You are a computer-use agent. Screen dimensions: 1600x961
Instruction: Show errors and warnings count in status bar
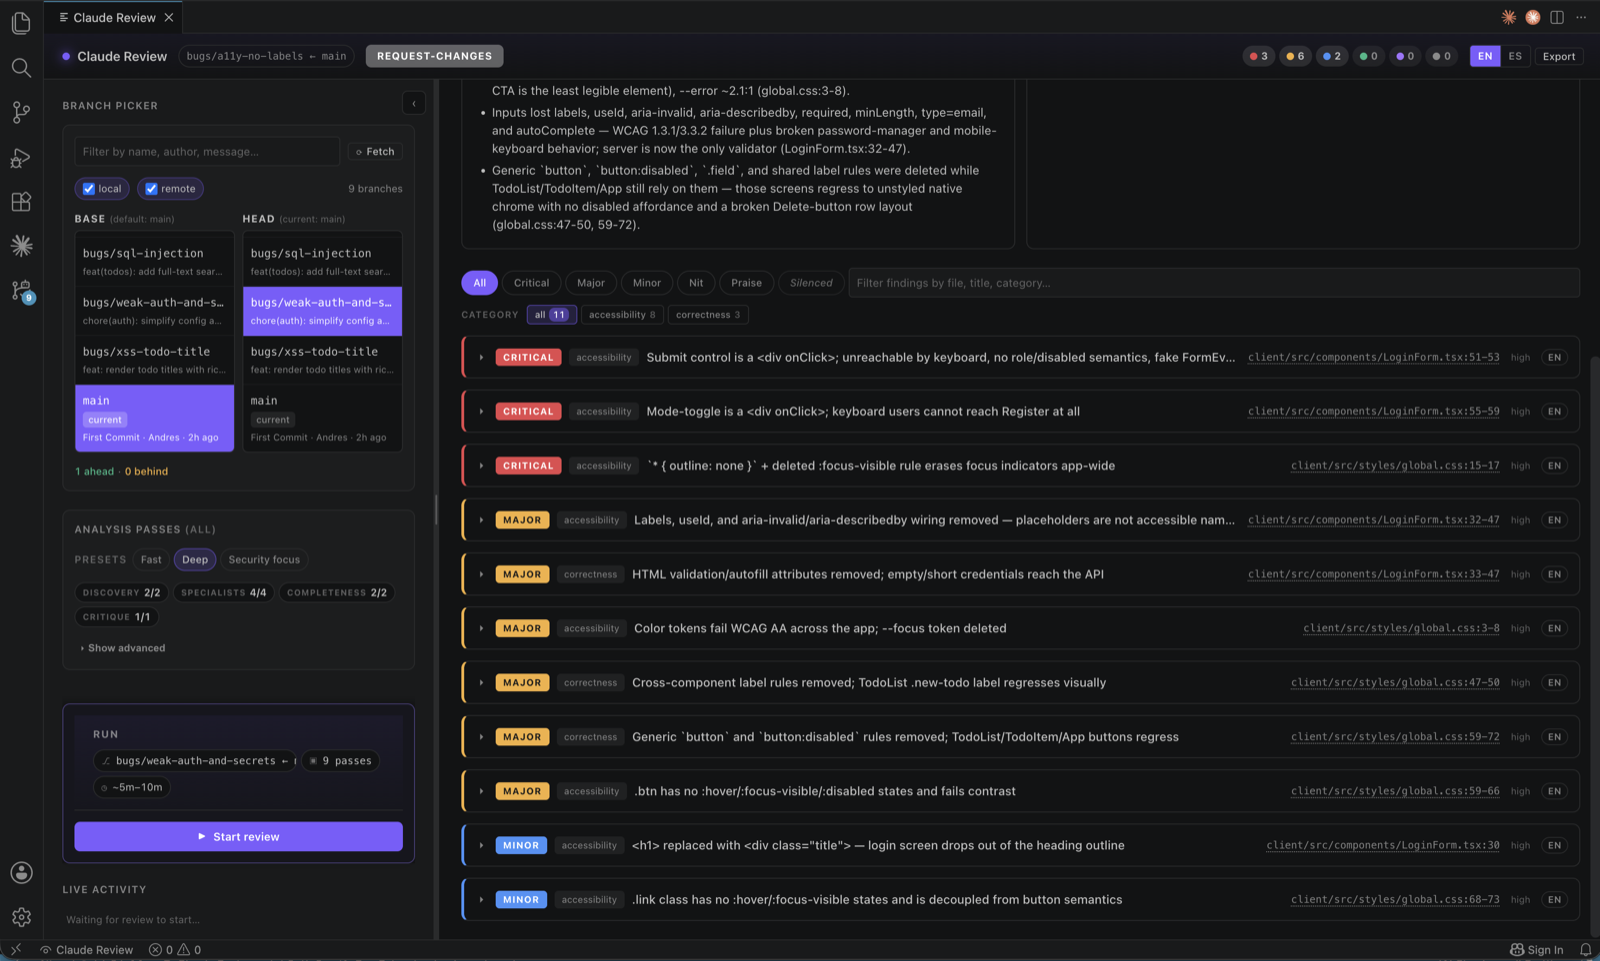tap(175, 950)
